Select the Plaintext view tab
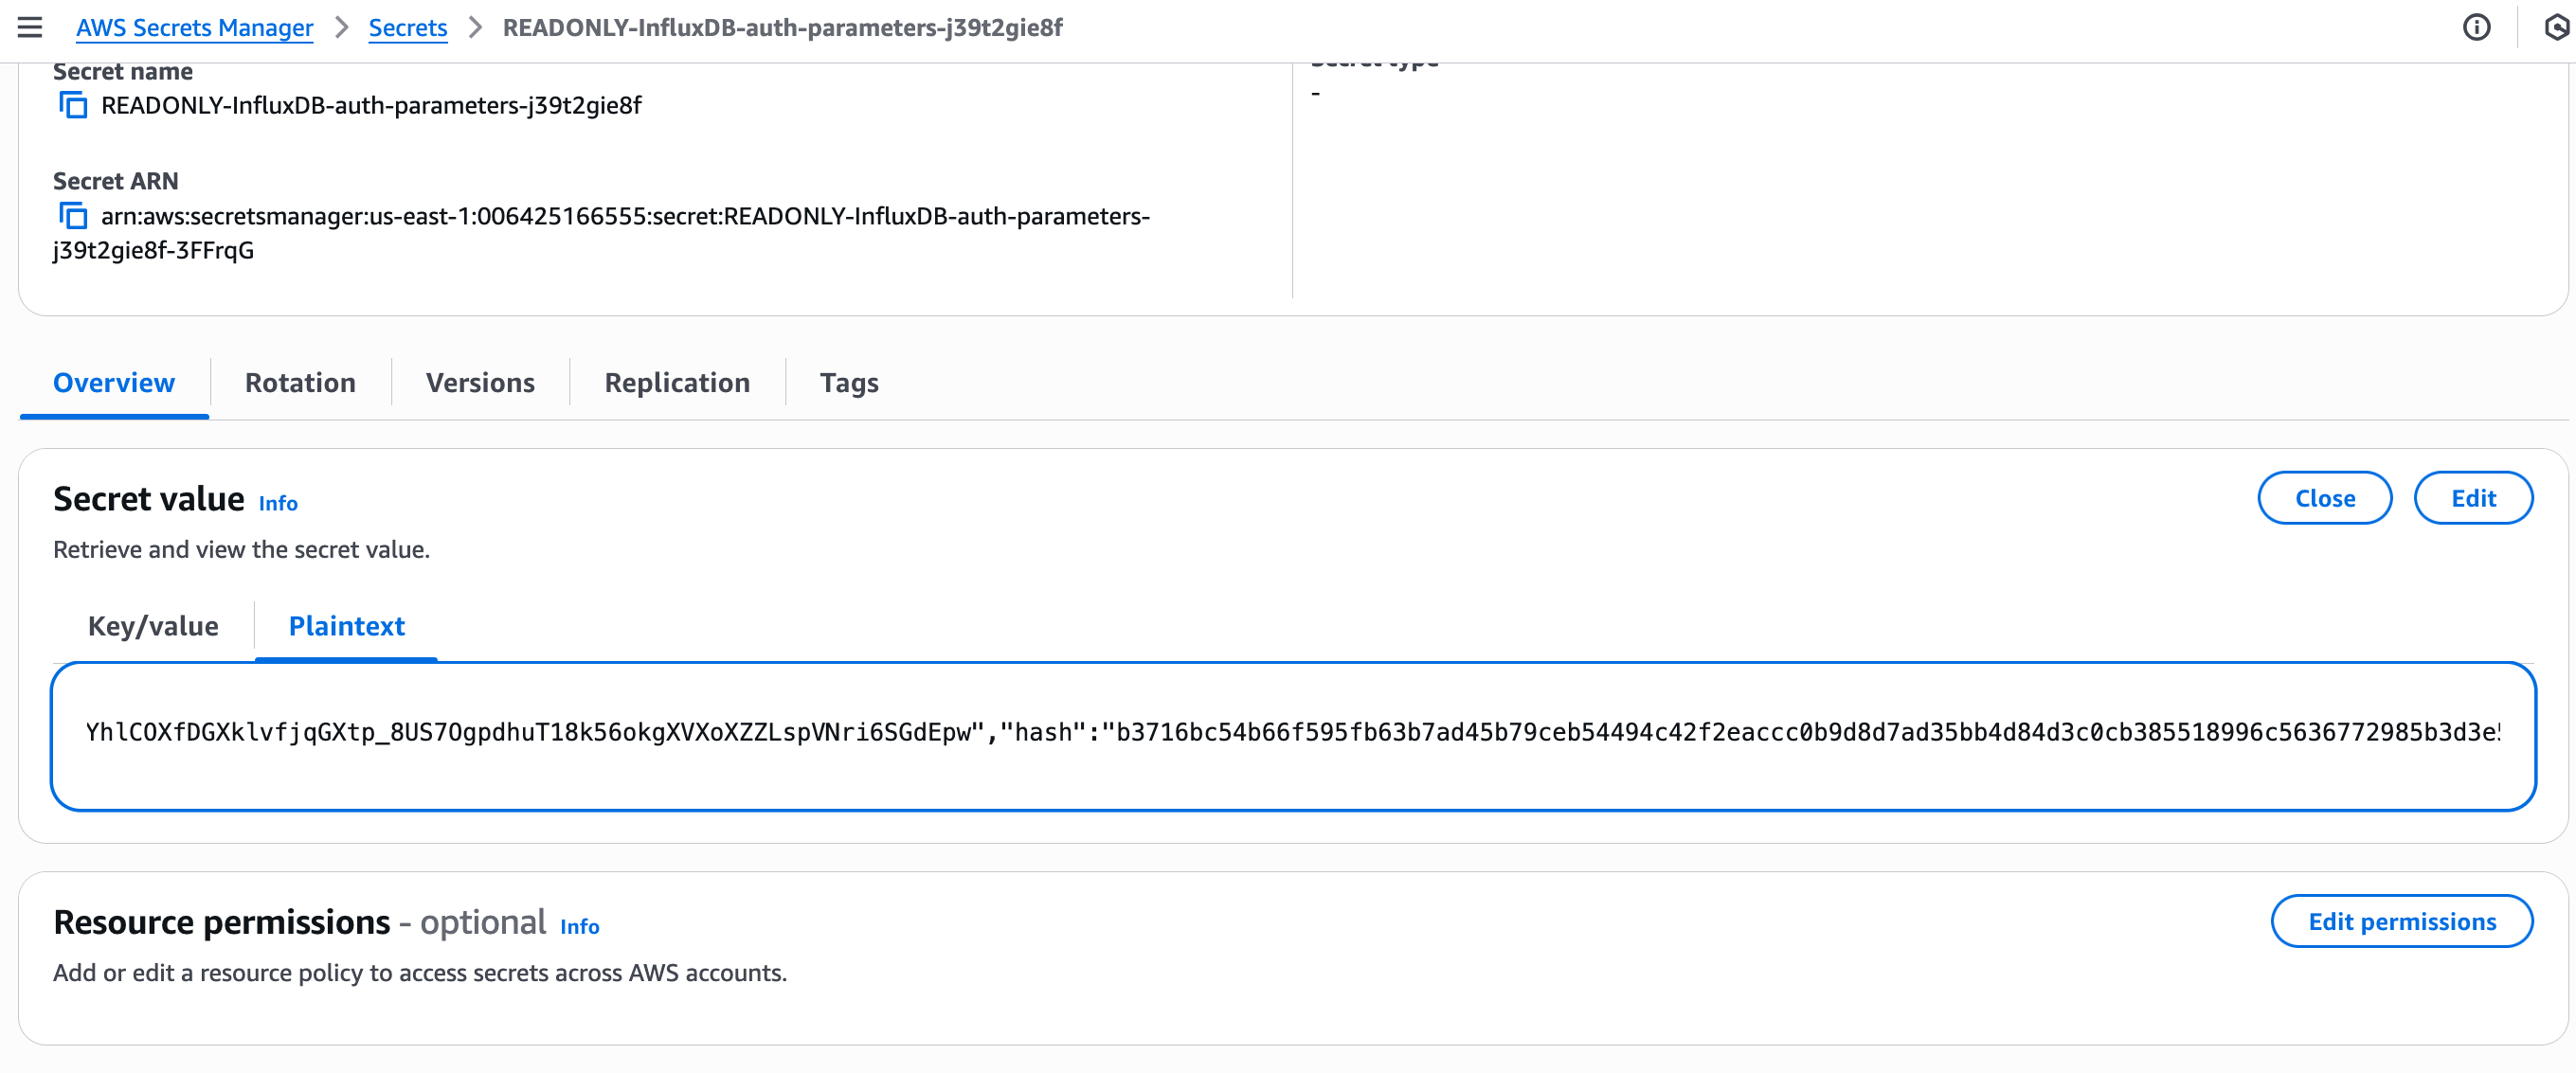This screenshot has width=2576, height=1073. 346,626
